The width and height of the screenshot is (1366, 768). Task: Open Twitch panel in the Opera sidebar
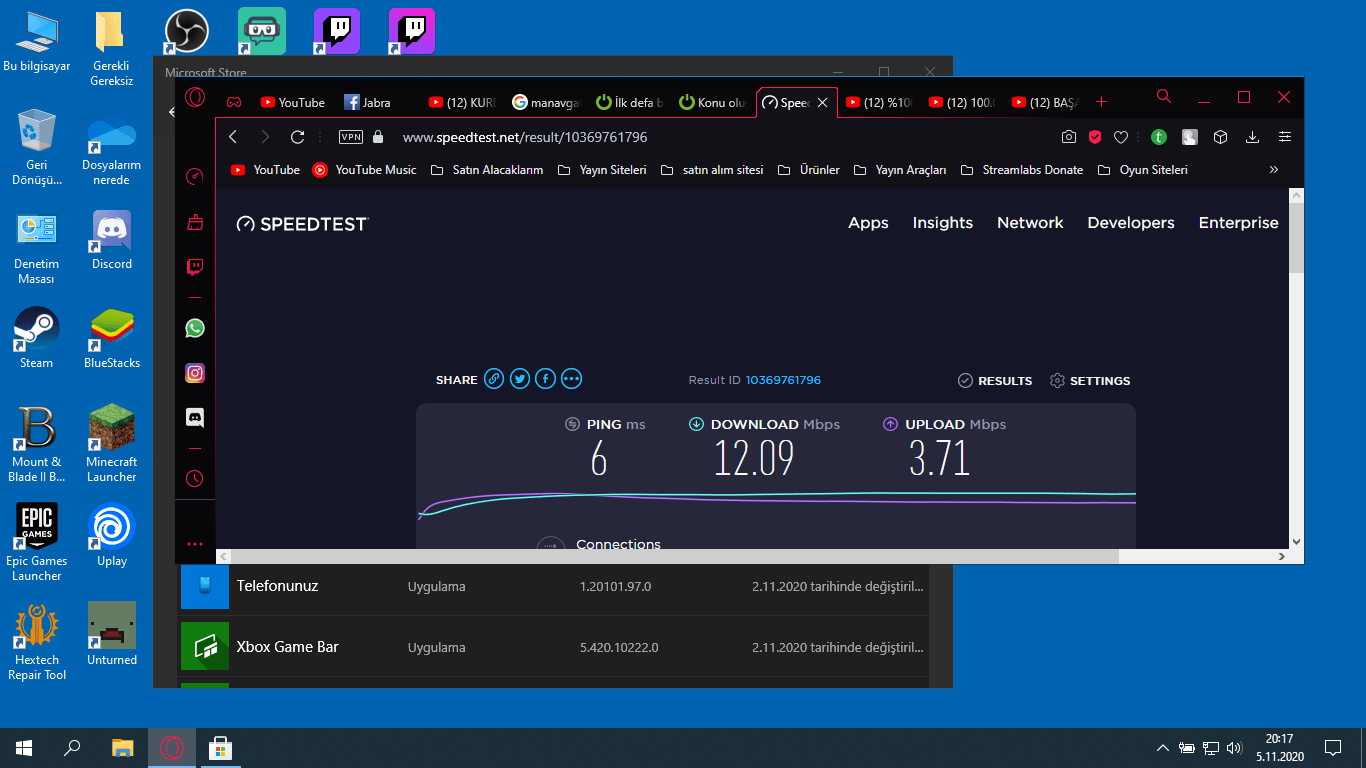195,267
